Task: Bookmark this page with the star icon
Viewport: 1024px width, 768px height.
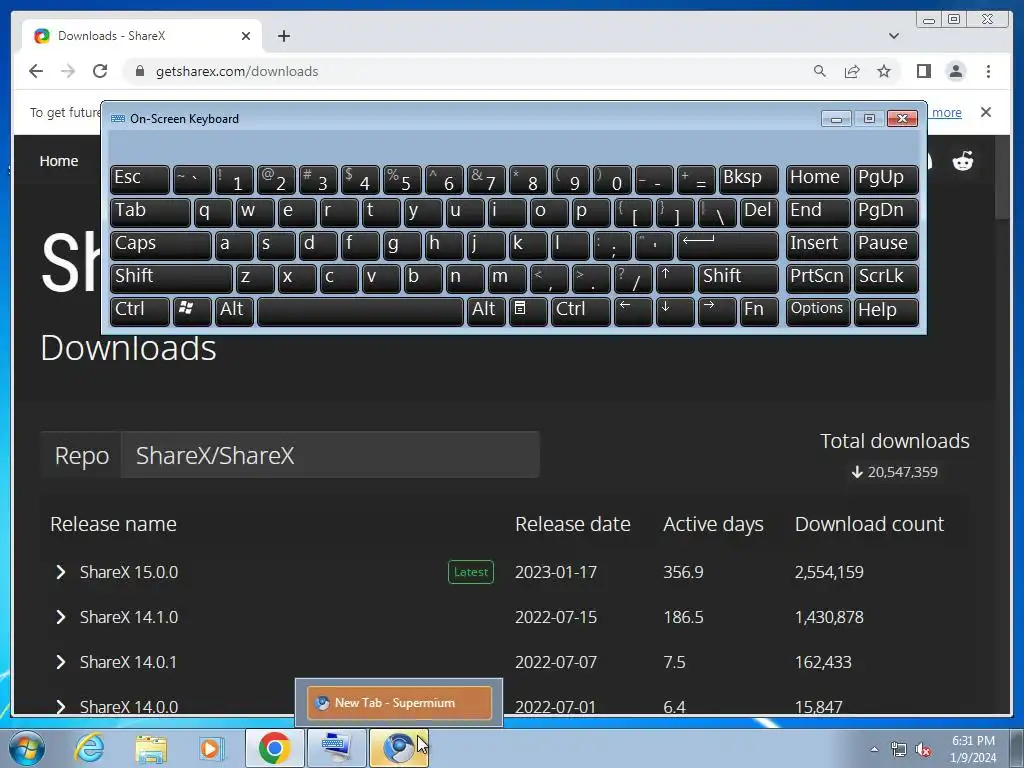Action: coord(884,71)
